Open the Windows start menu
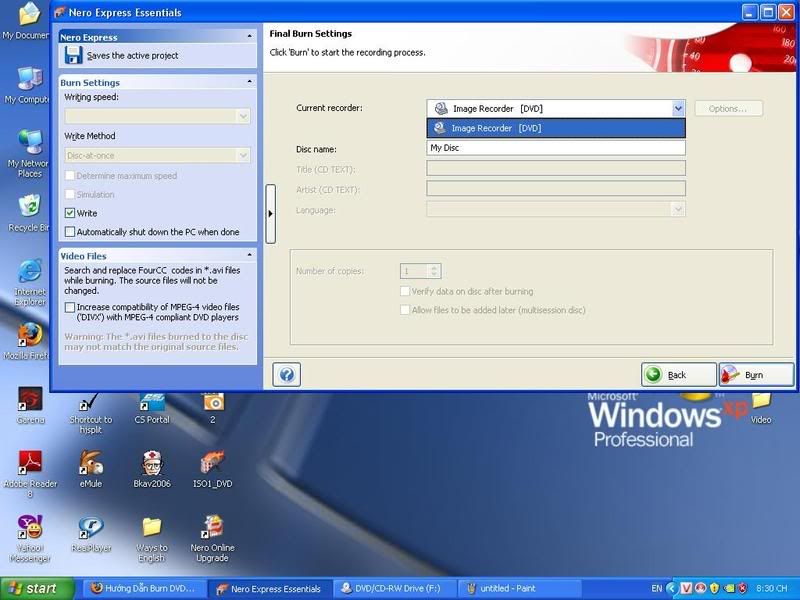The height and width of the screenshot is (600, 800). click(36, 588)
